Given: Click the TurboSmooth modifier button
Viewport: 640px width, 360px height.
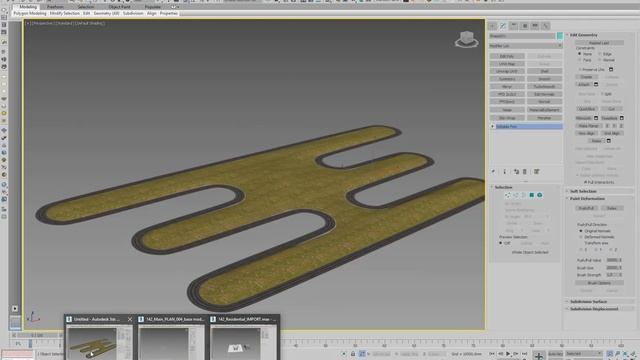Looking at the screenshot, I should (544, 87).
